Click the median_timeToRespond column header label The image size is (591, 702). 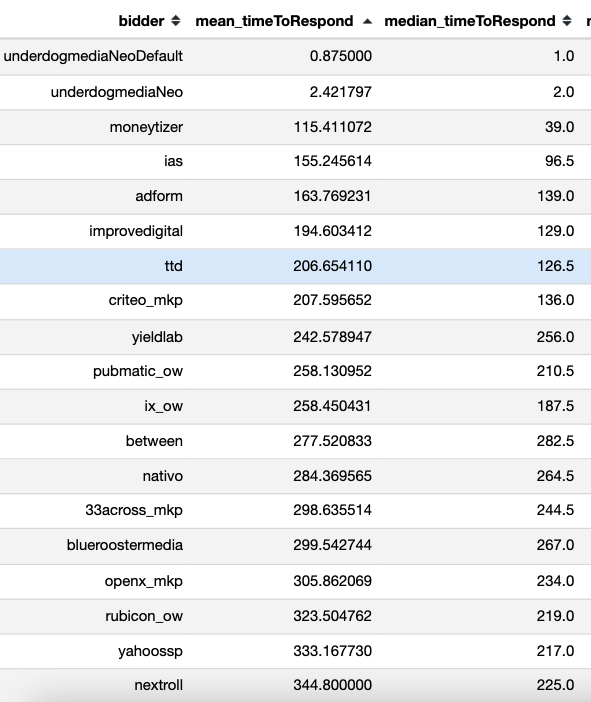tap(470, 21)
